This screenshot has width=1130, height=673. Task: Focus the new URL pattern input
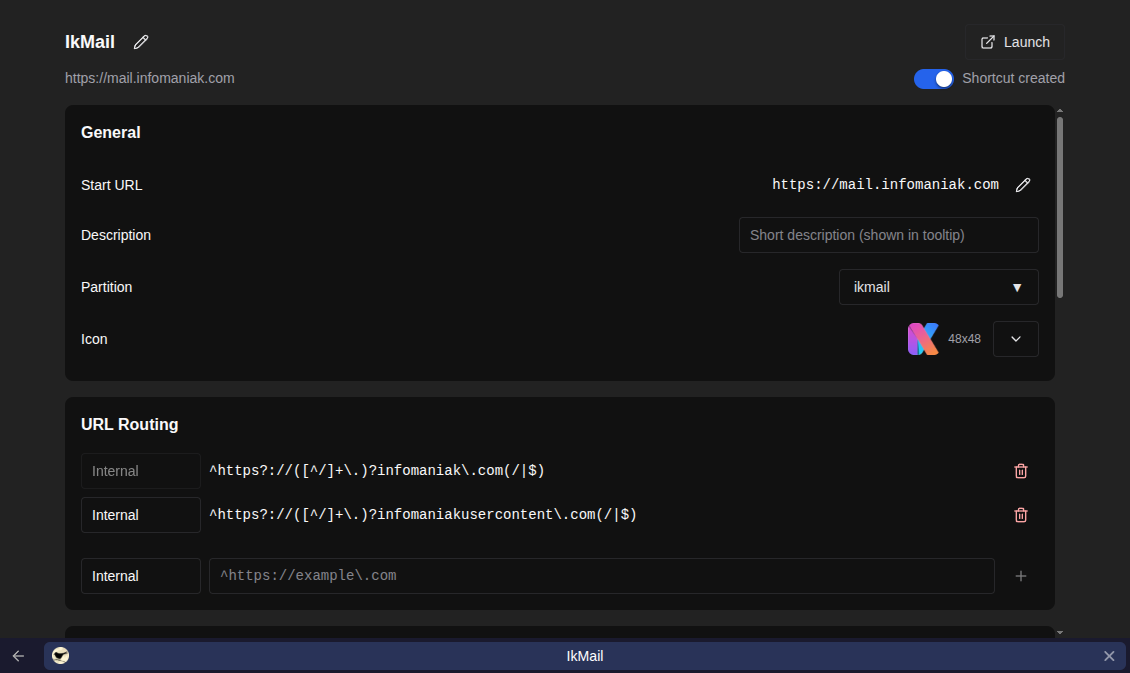602,576
